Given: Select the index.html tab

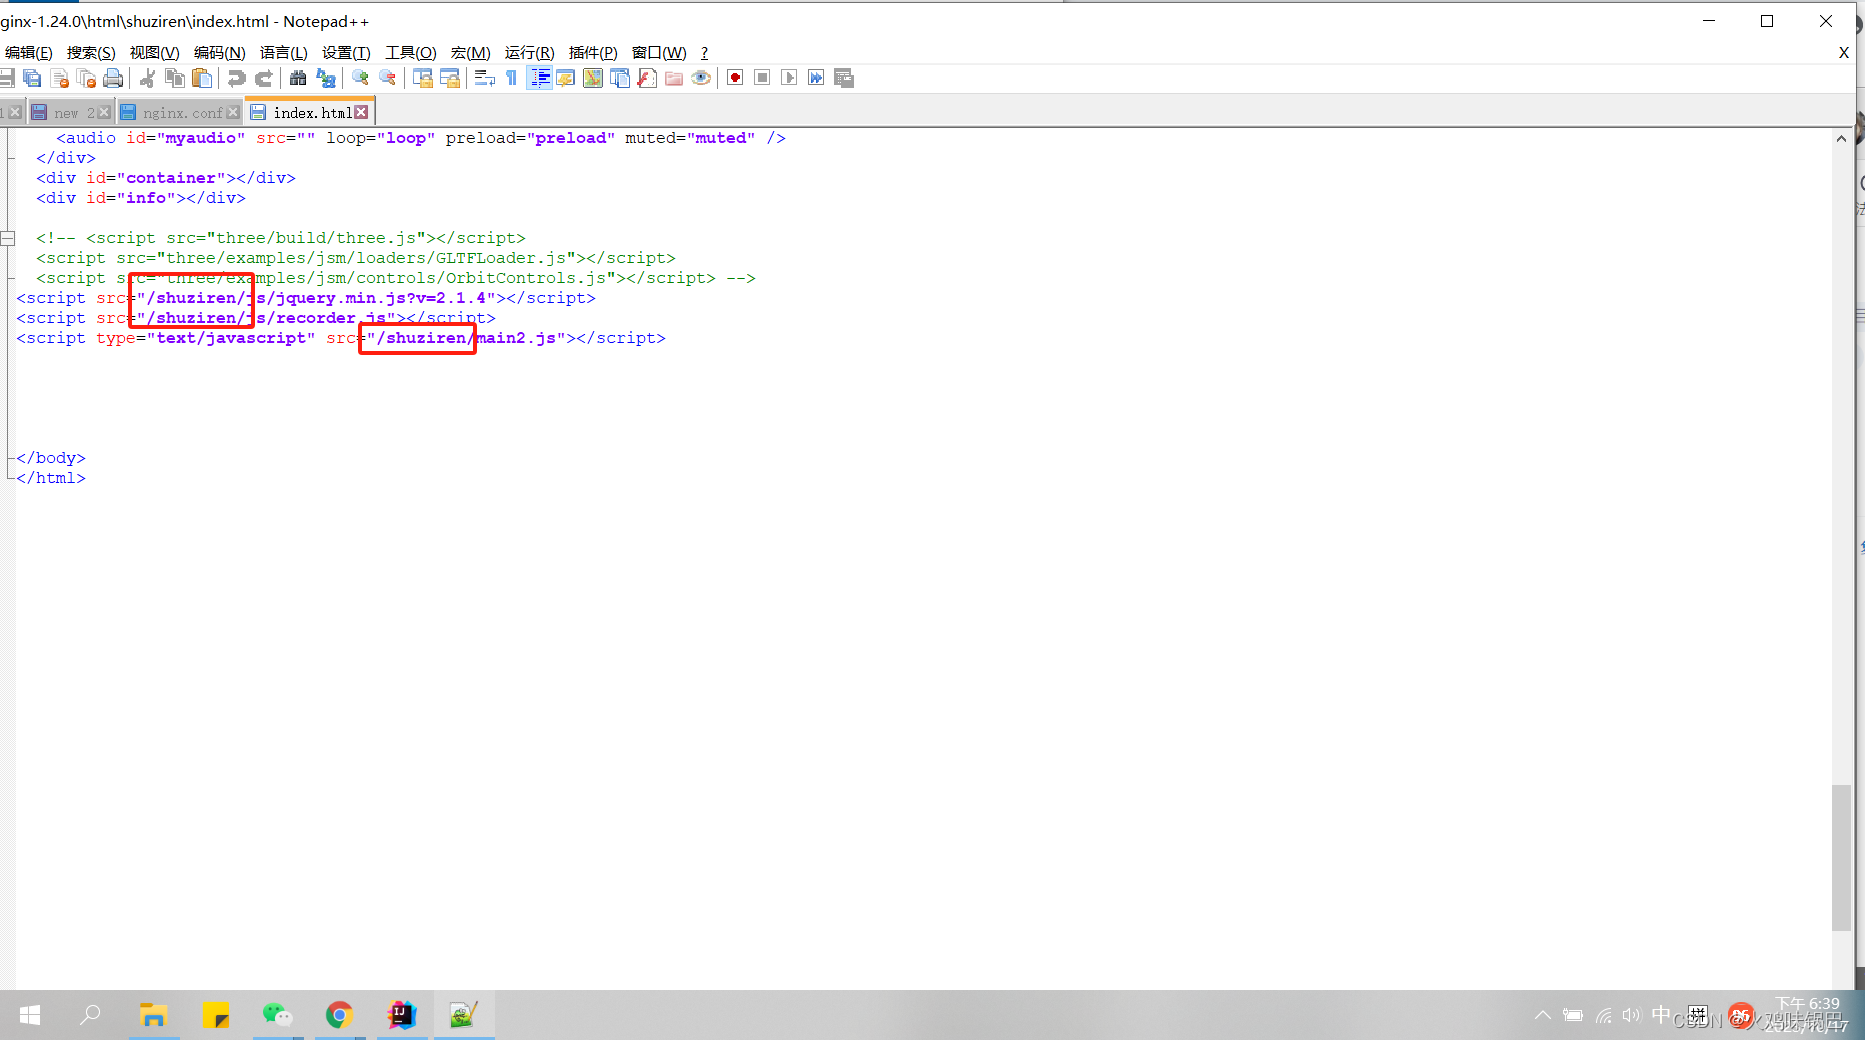Looking at the screenshot, I should click(309, 113).
